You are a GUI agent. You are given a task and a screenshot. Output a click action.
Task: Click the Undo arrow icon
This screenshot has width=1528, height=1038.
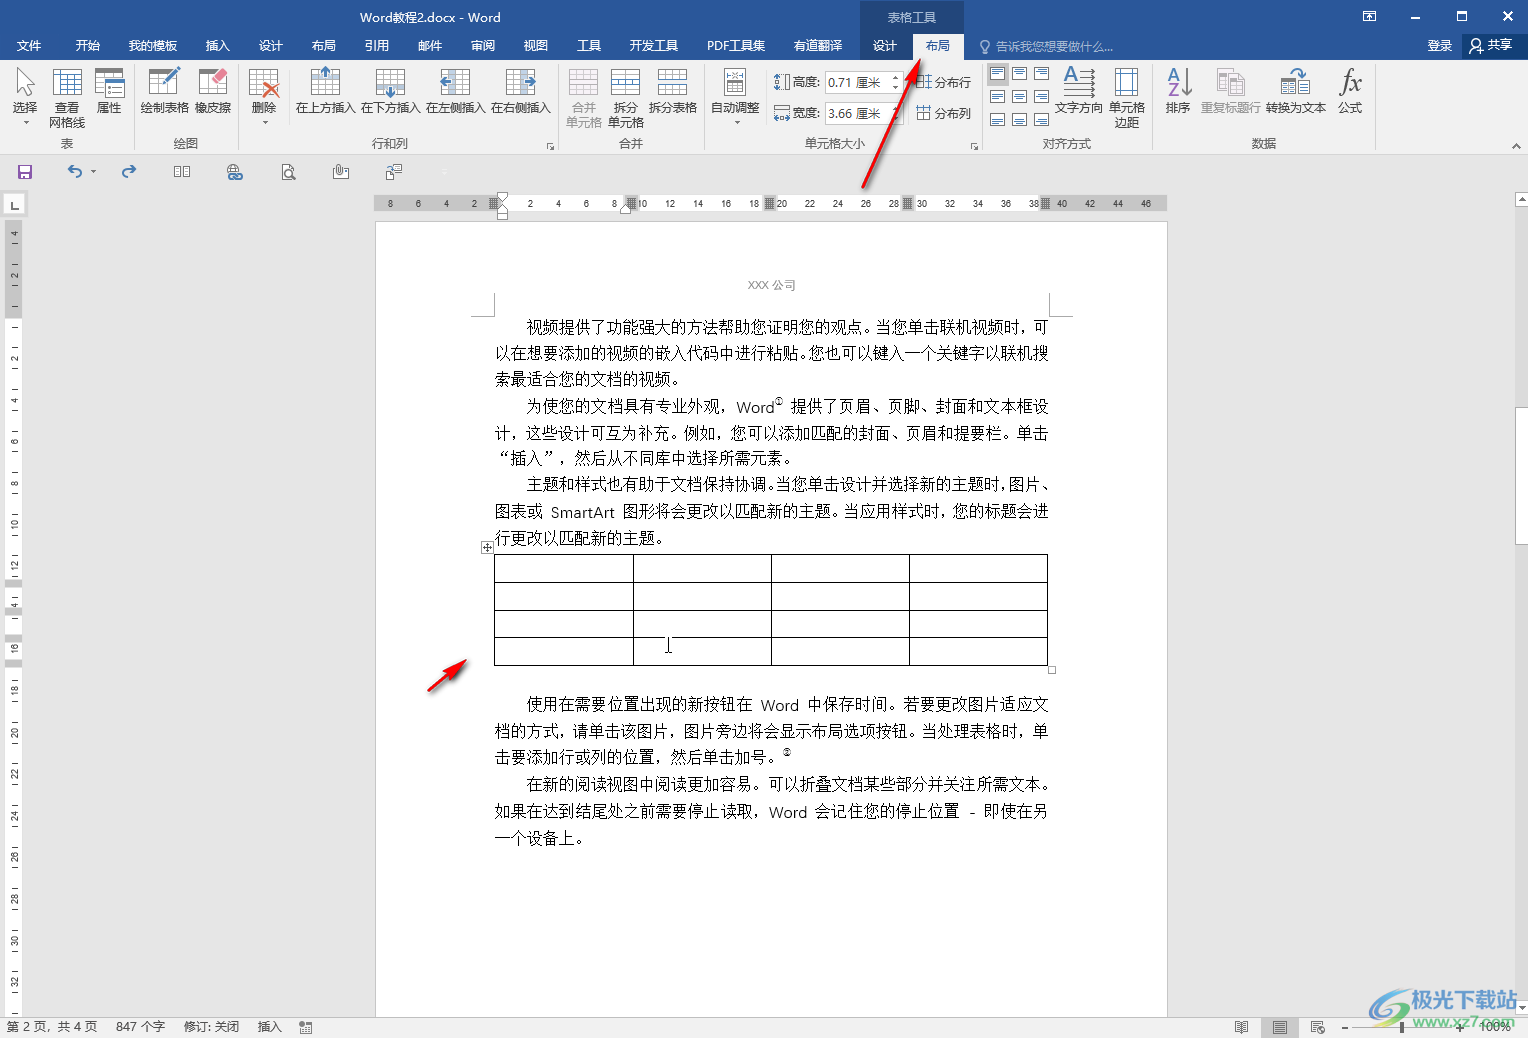(75, 172)
